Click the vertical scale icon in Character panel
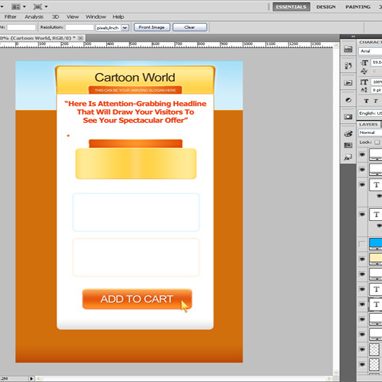 tap(364, 82)
